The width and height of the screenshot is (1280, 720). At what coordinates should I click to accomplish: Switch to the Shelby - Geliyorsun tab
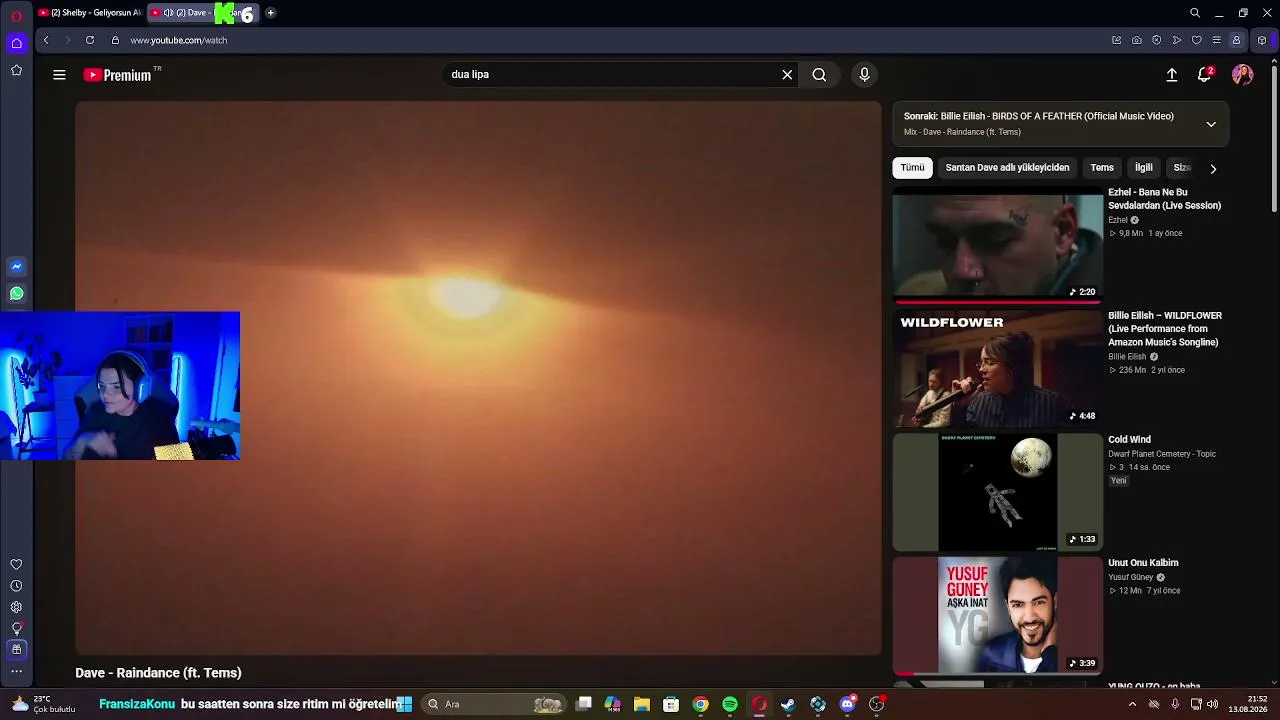pyautogui.click(x=89, y=13)
